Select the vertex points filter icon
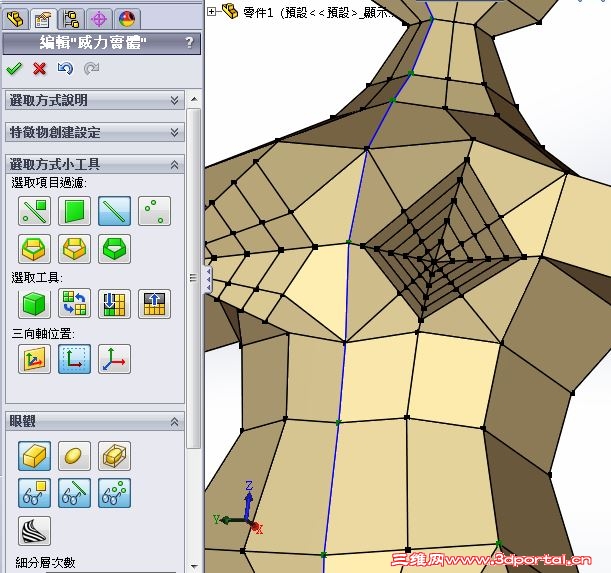This screenshot has width=611, height=573. pos(154,211)
